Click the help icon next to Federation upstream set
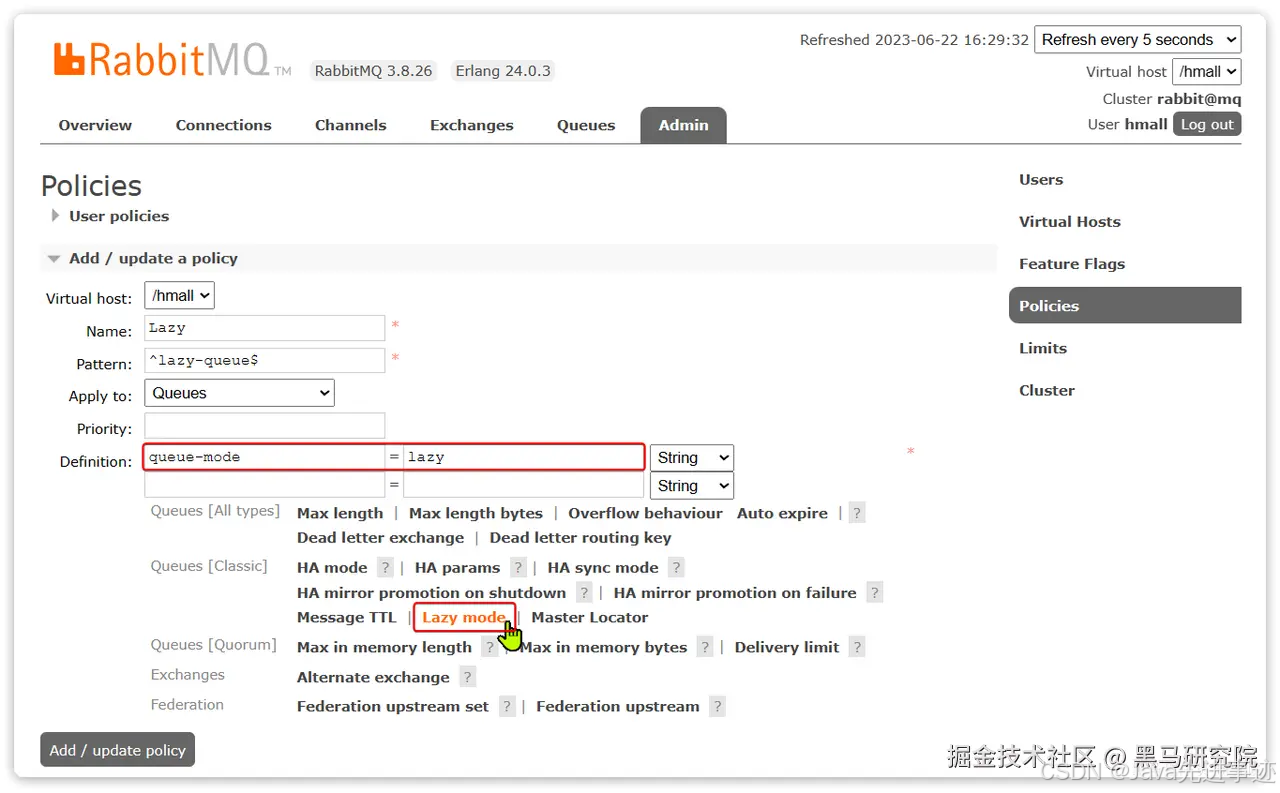This screenshot has height=793, width=1280. 507,706
